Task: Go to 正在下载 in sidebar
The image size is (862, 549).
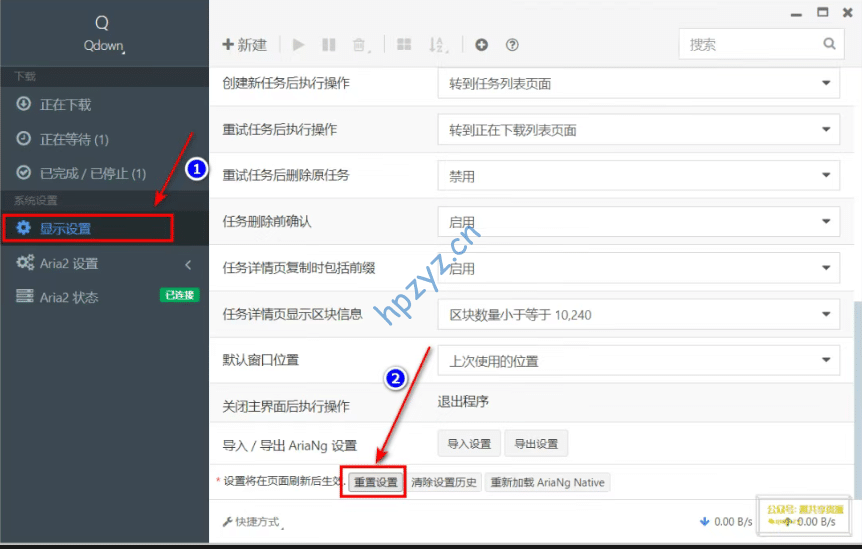Action: pyautogui.click(x=65, y=105)
